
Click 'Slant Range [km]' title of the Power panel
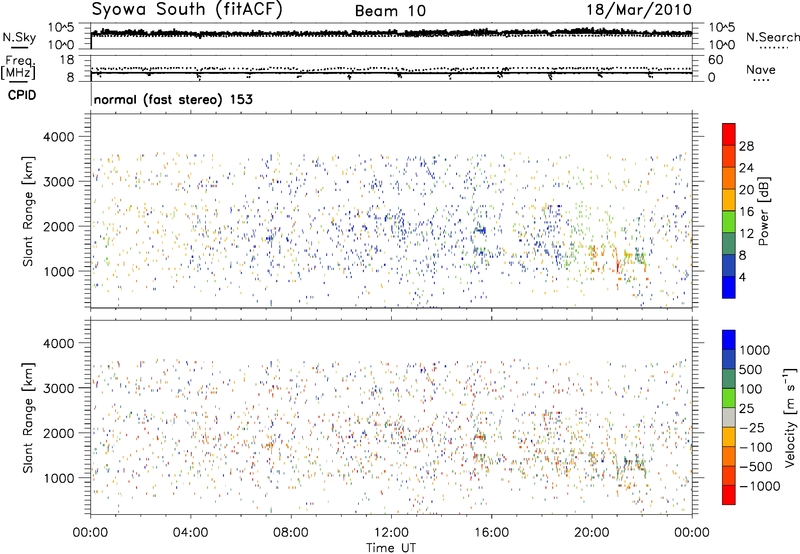28,211
